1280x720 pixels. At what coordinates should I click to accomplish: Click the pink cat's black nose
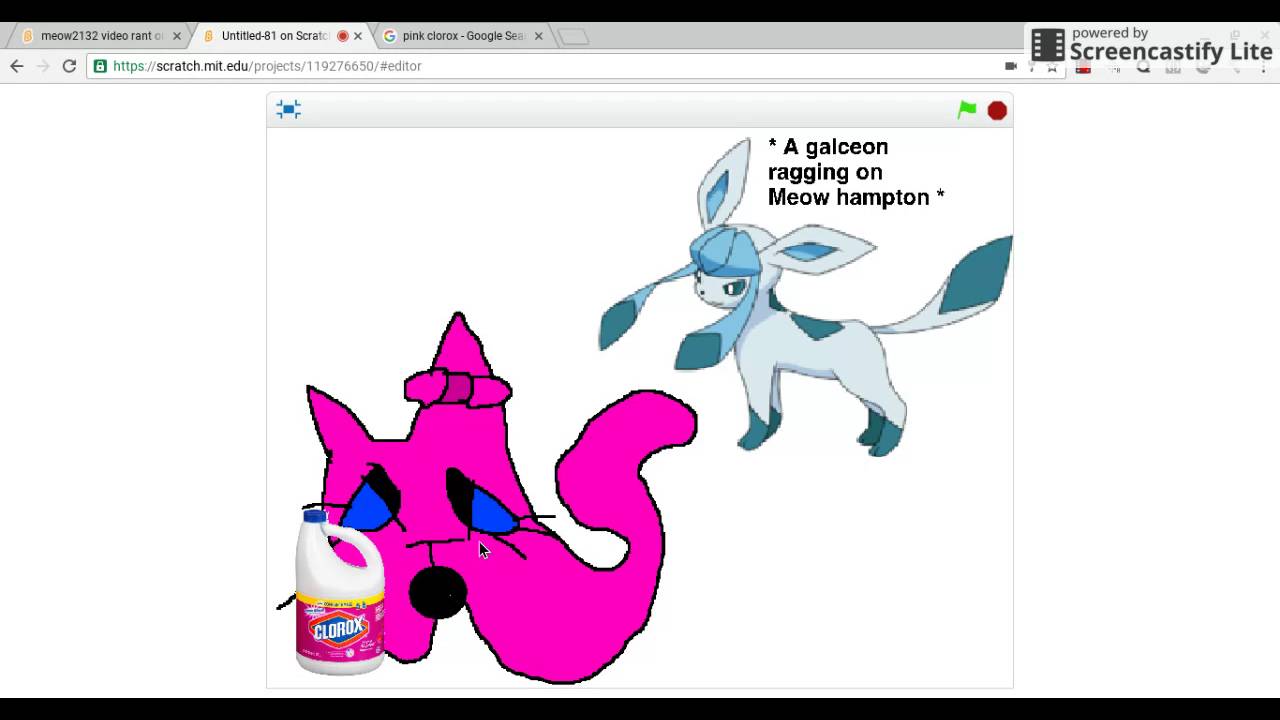(438, 592)
